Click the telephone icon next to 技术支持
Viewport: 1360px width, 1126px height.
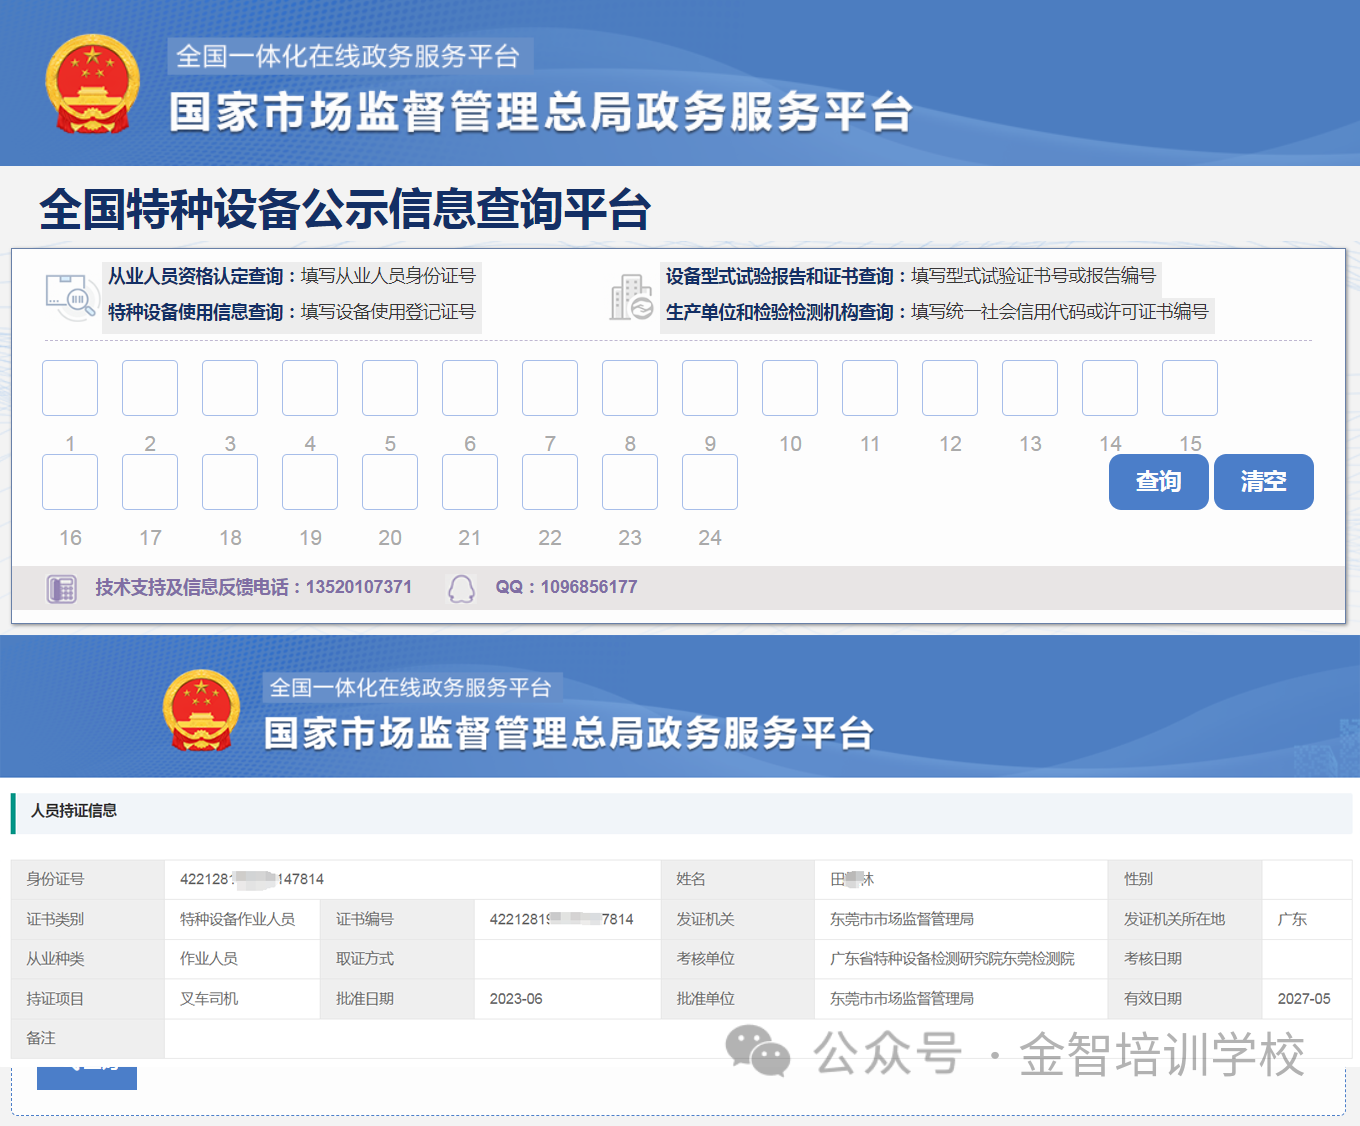[62, 588]
